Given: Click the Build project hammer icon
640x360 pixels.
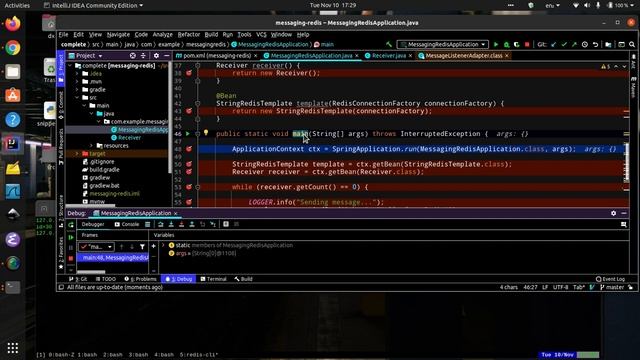Looking at the screenshot, I should point(389,44).
